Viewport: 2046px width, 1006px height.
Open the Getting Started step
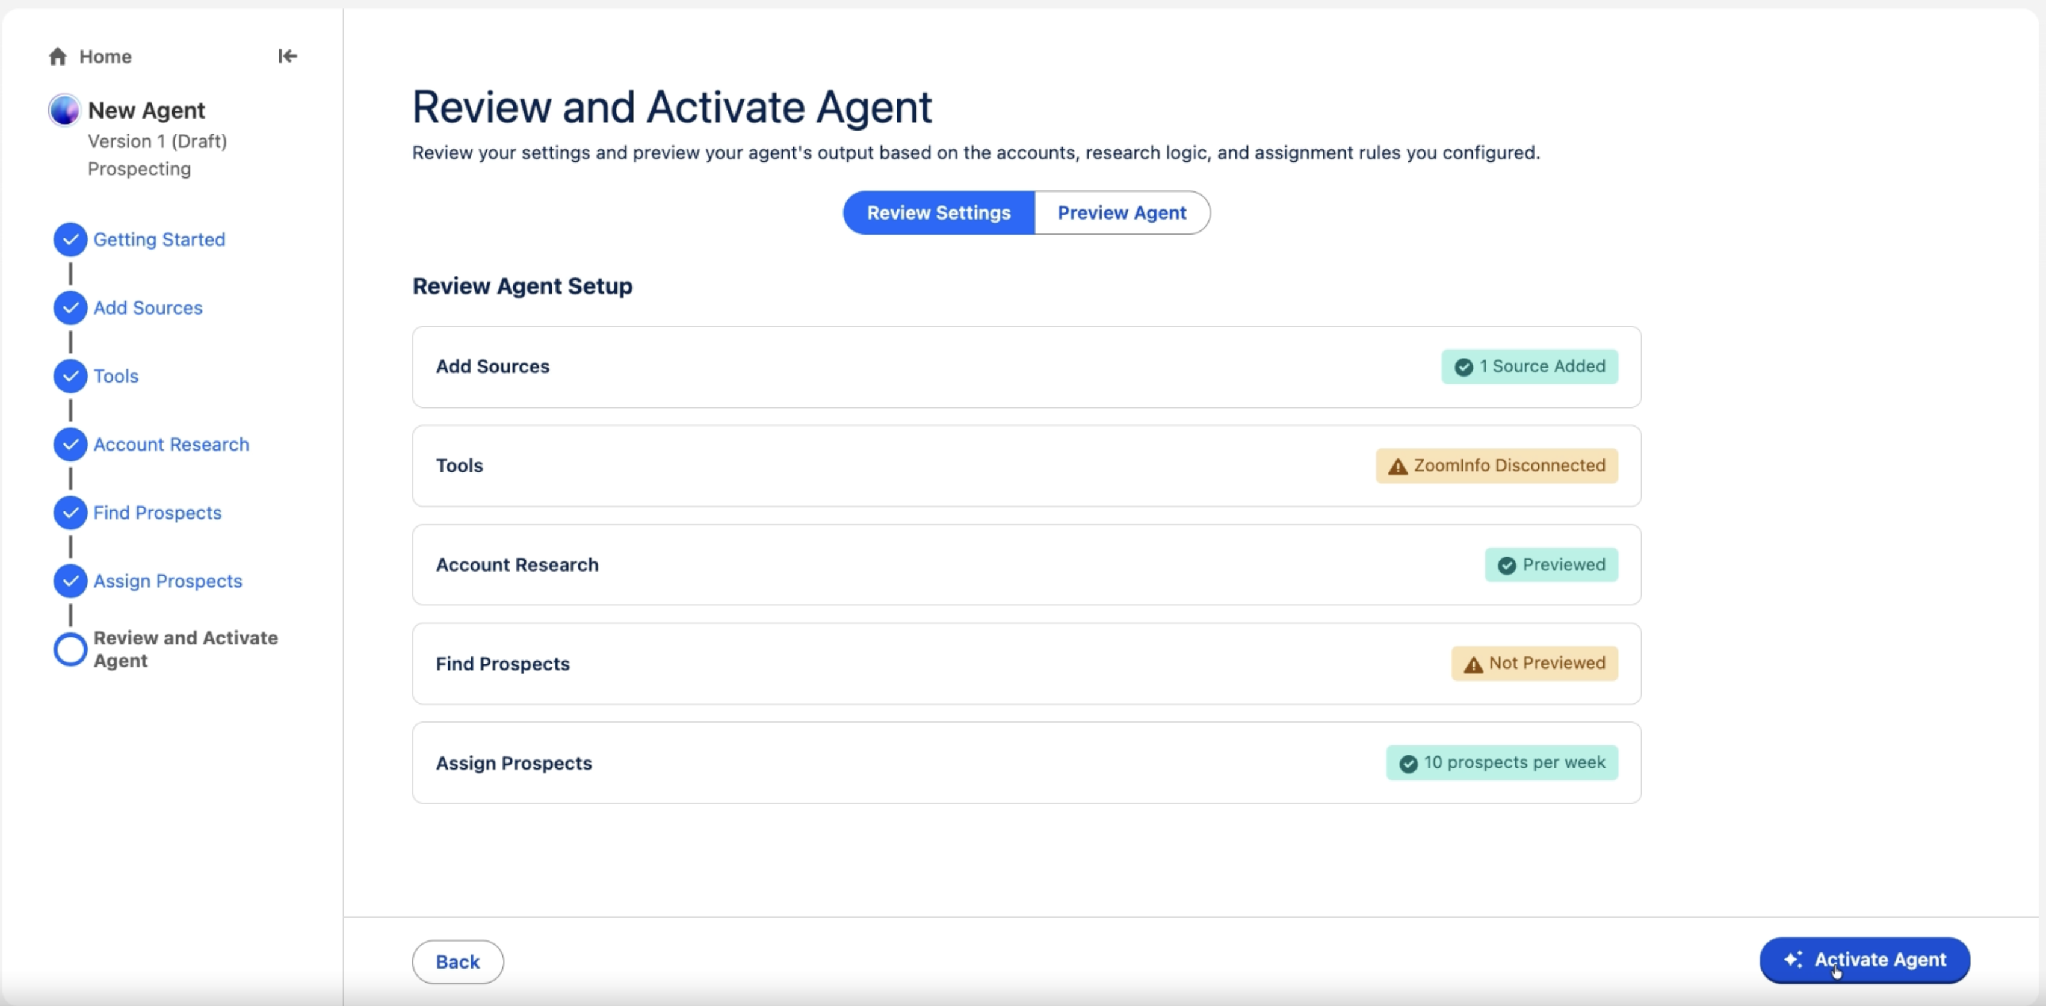pyautogui.click(x=159, y=240)
